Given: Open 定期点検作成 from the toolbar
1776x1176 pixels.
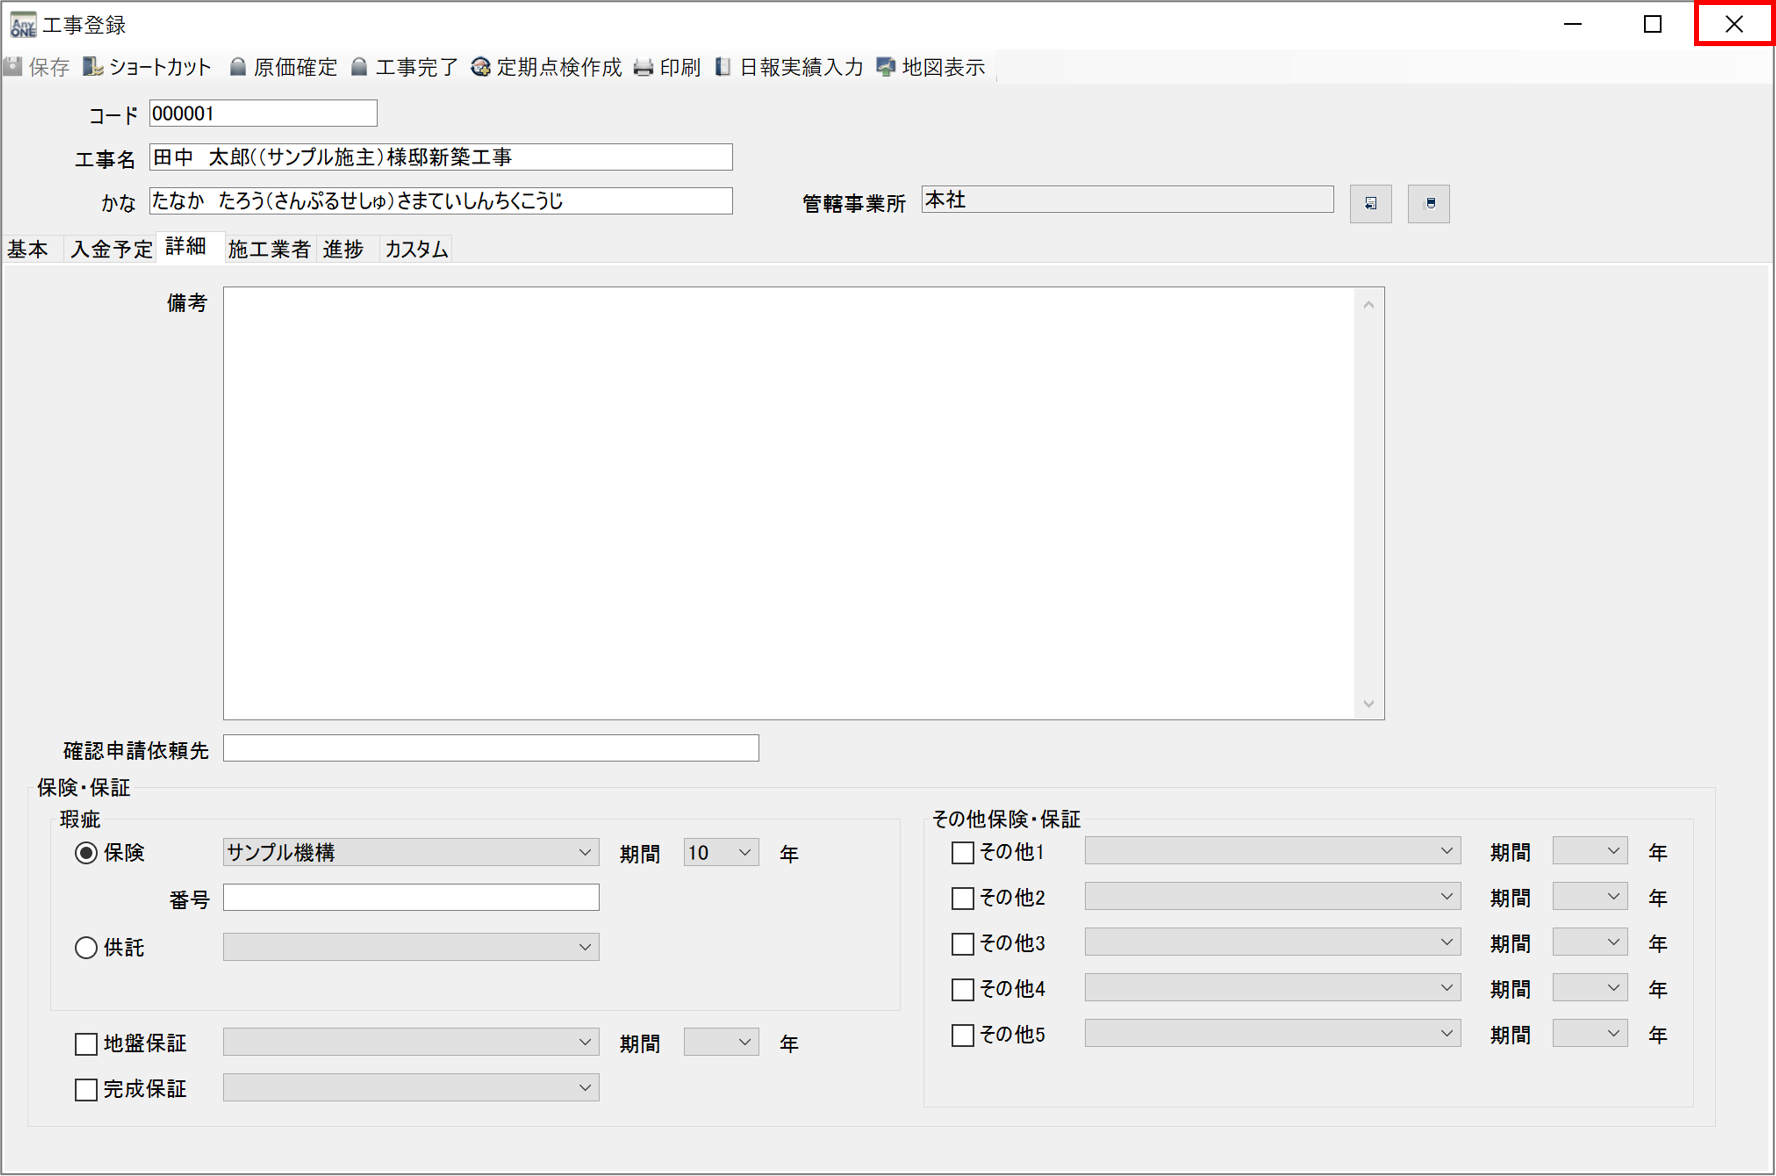Looking at the screenshot, I should point(481,67).
